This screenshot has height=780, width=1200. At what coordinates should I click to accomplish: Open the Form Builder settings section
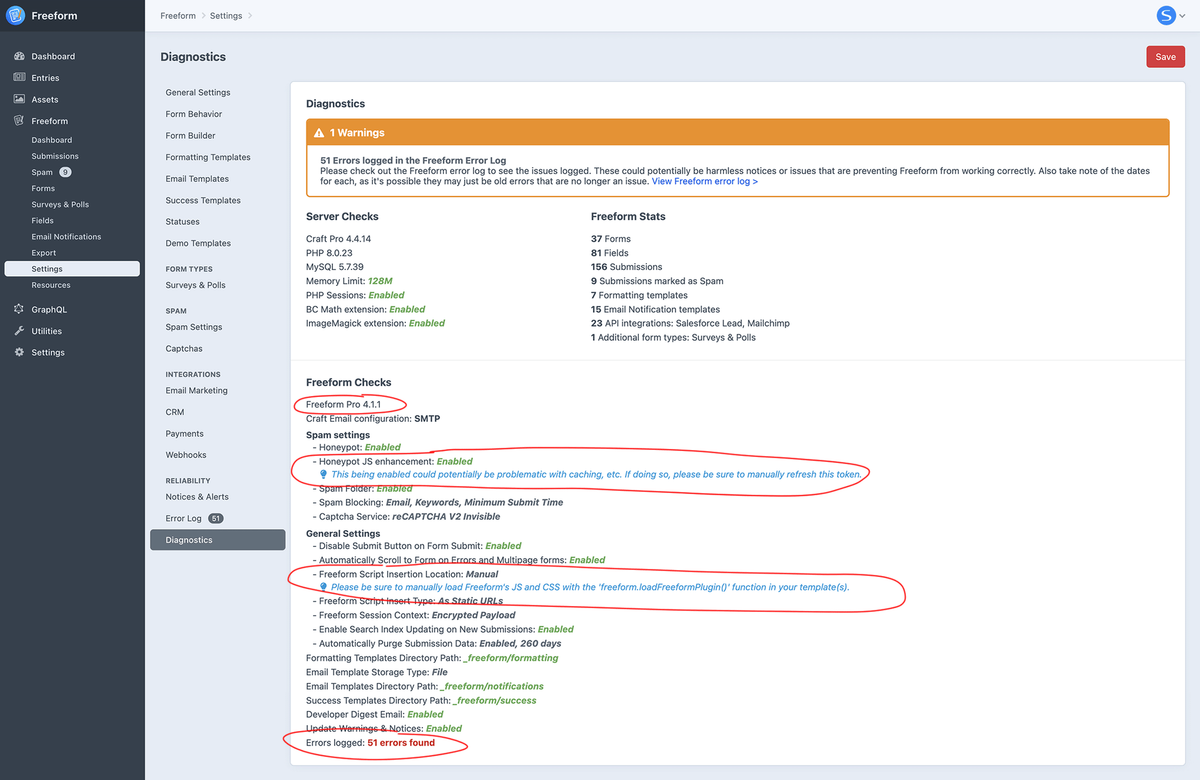coord(191,135)
